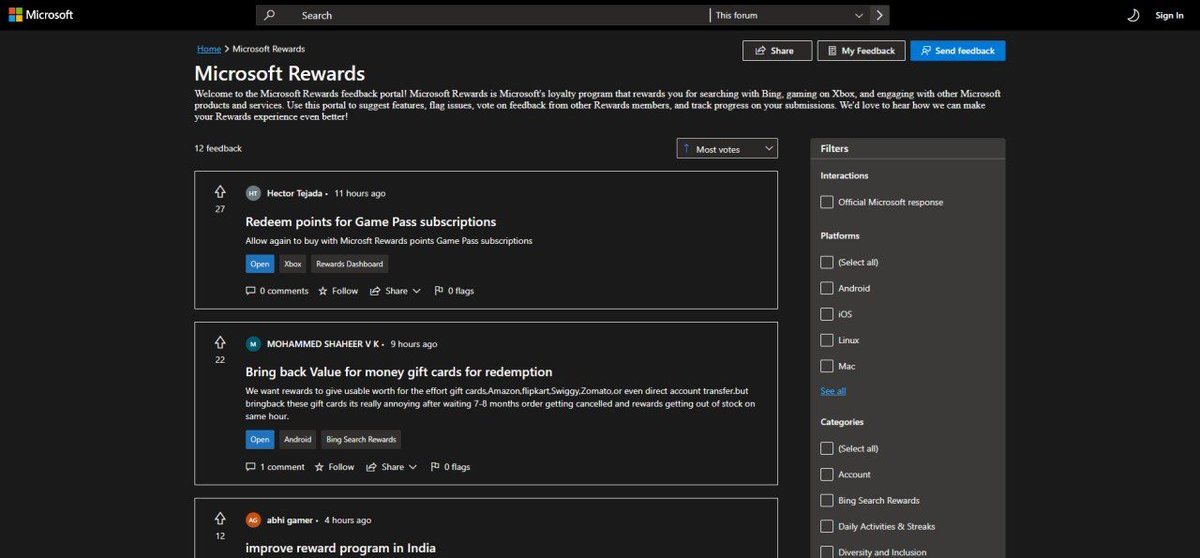
Task: Click the Open status tag on the gift cards post
Action: click(x=260, y=439)
